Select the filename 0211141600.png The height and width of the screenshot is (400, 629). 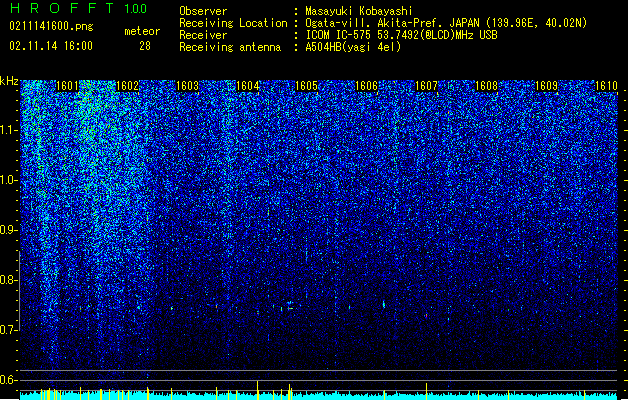pos(51,26)
